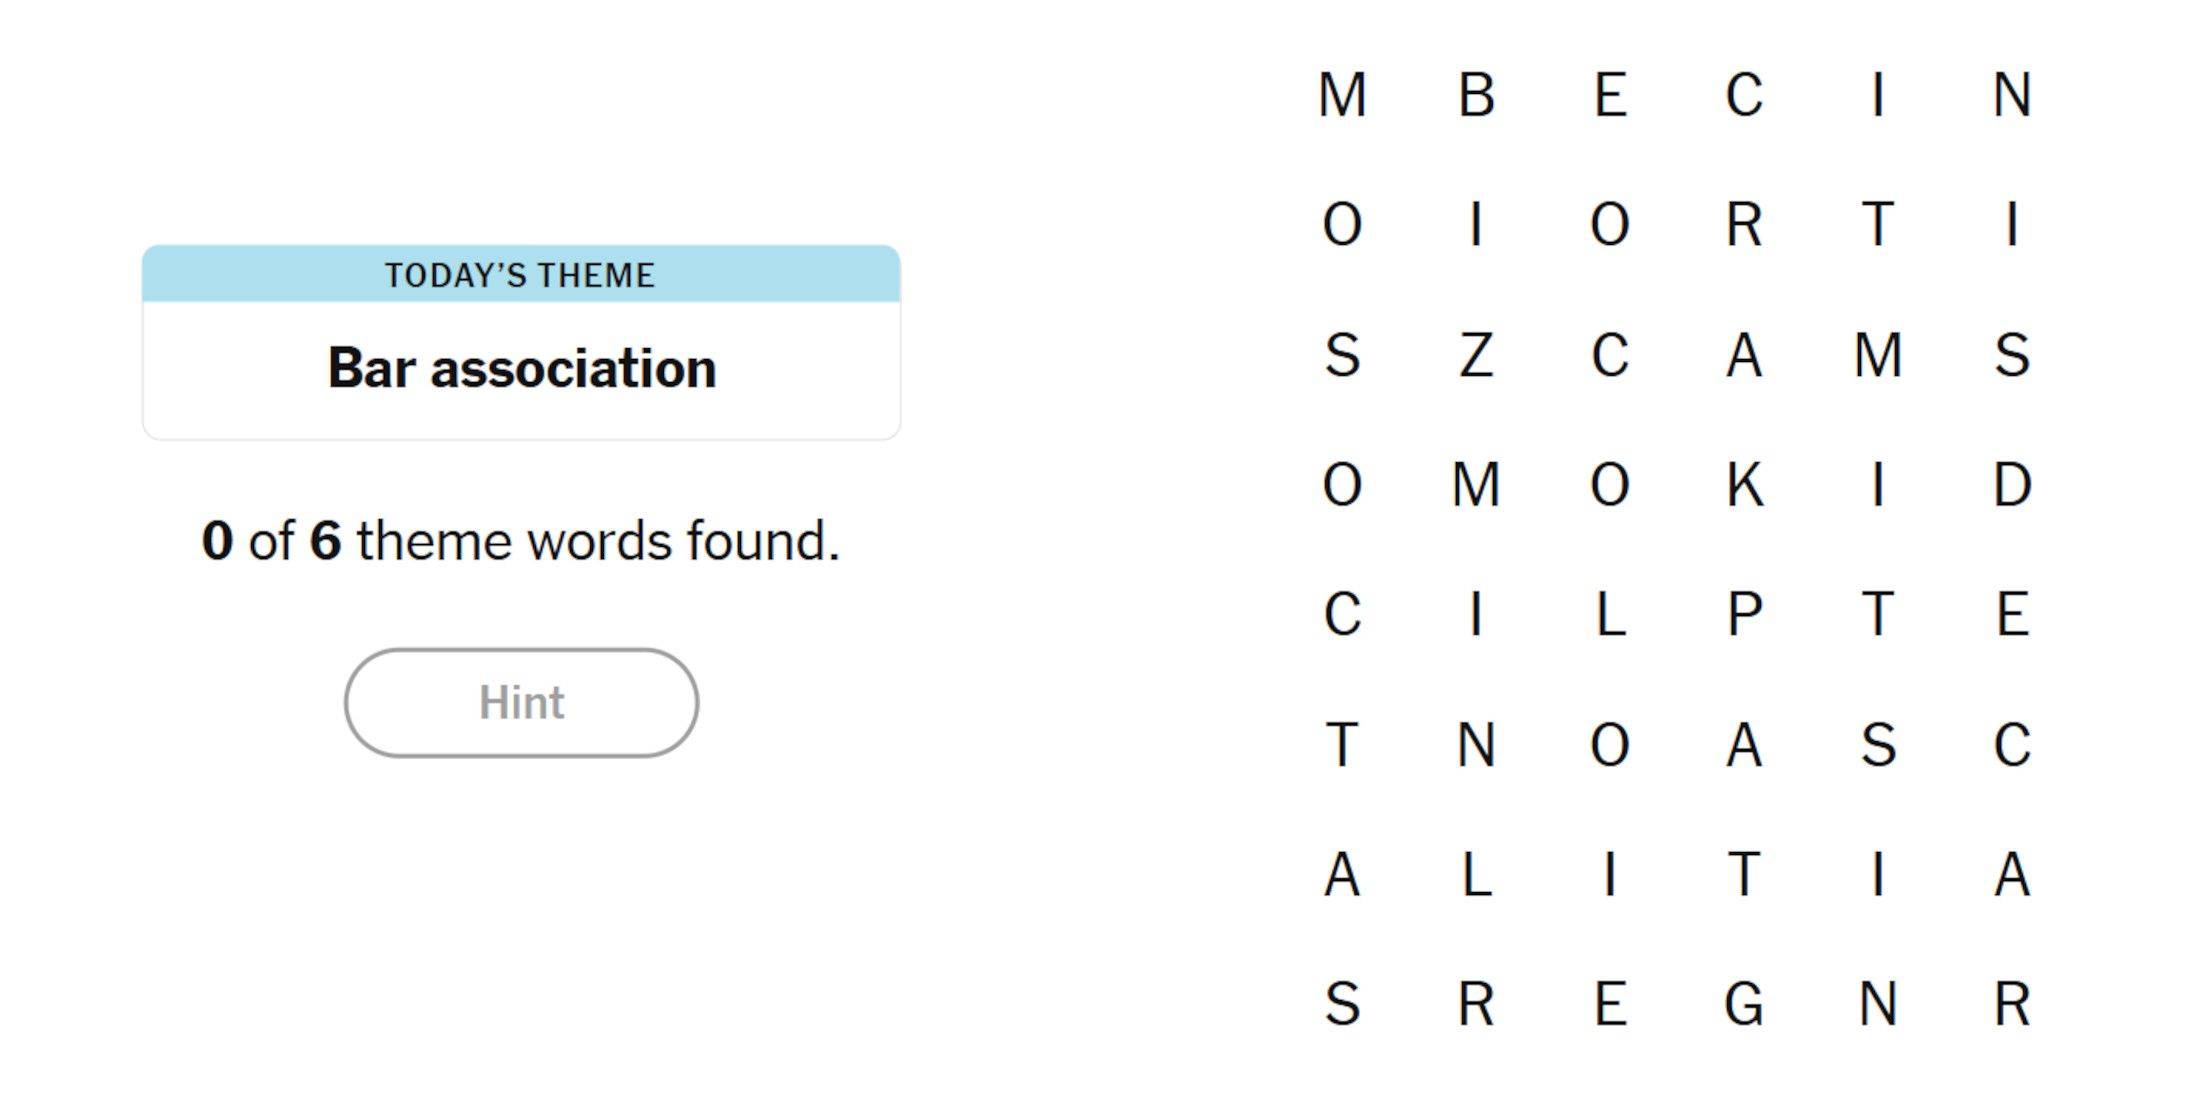
Task: Click the M in the top-left corner
Action: tap(1340, 95)
